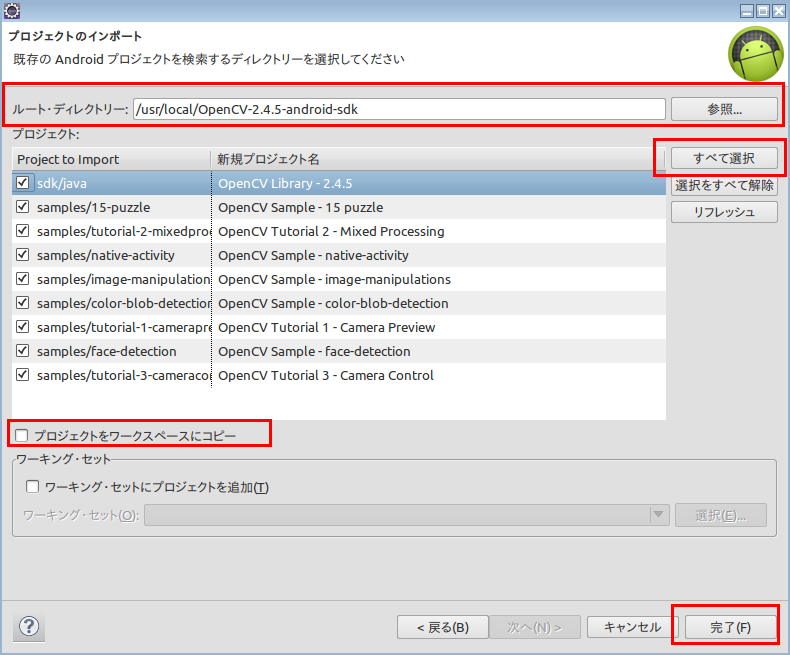The height and width of the screenshot is (655, 790).
Task: Uncheck samples/image-manipulations checkbox
Action: coord(23,279)
